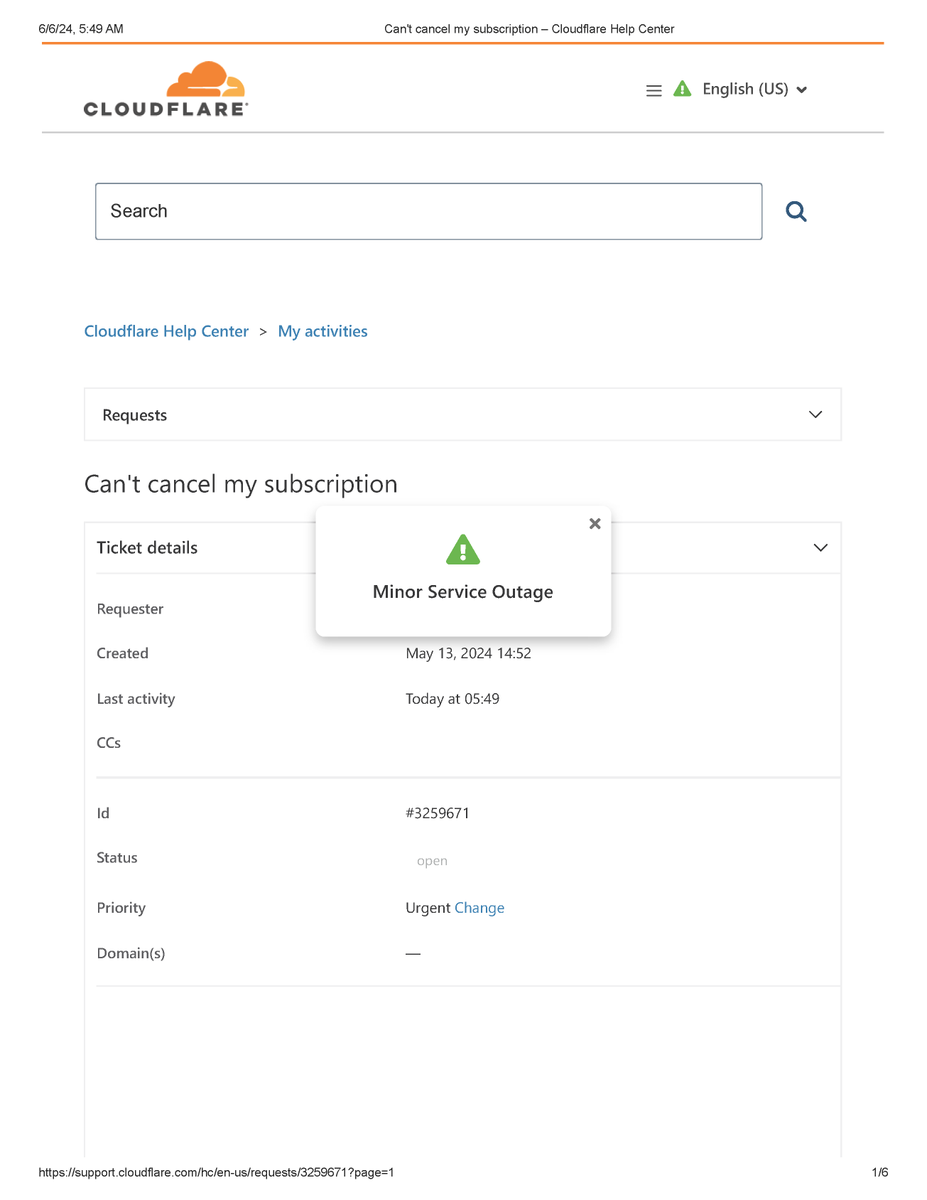Click the open status label
Image resolution: width=927 pixels, height=1200 pixels.
point(432,860)
